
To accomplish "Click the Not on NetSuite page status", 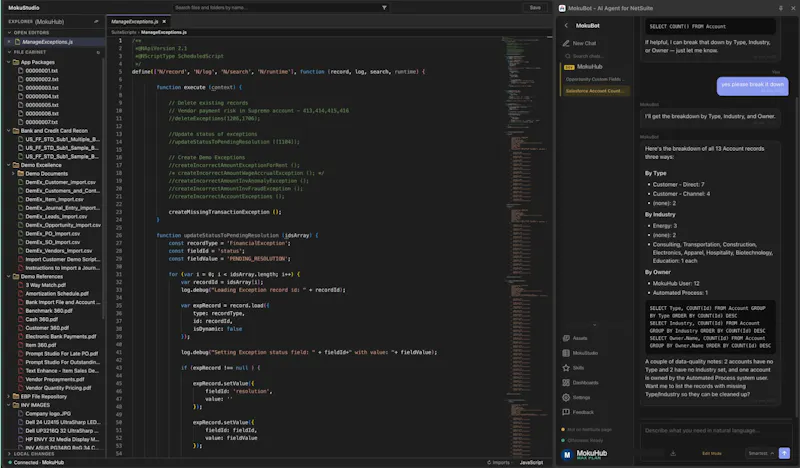I will click(x=586, y=430).
